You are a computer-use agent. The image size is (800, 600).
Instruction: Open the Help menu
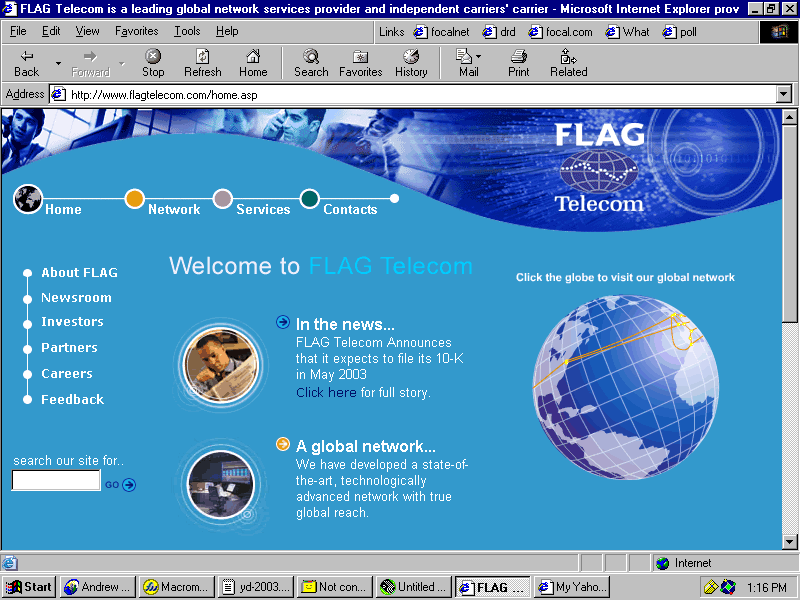[227, 31]
